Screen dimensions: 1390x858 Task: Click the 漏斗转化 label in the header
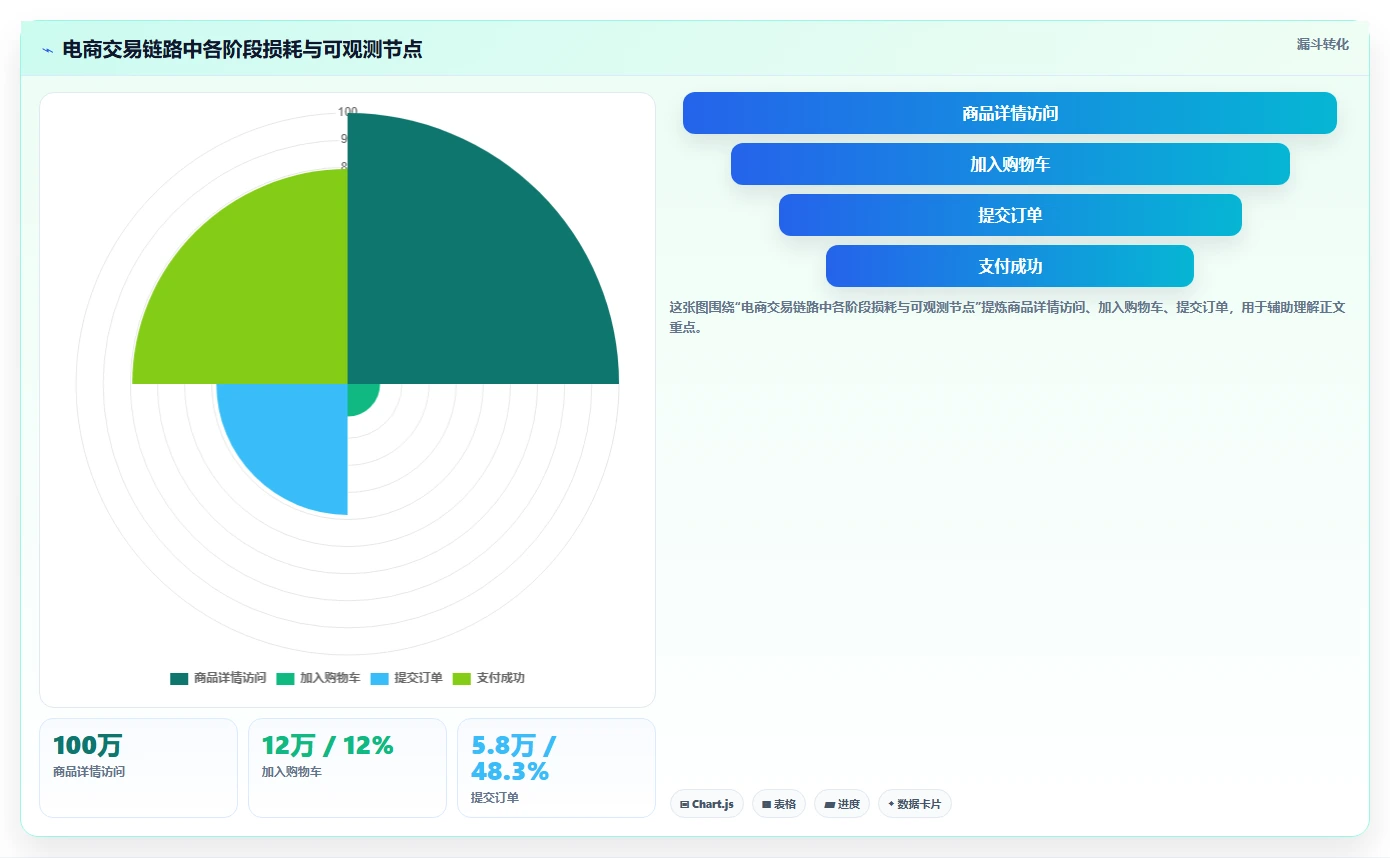pyautogui.click(x=1322, y=44)
